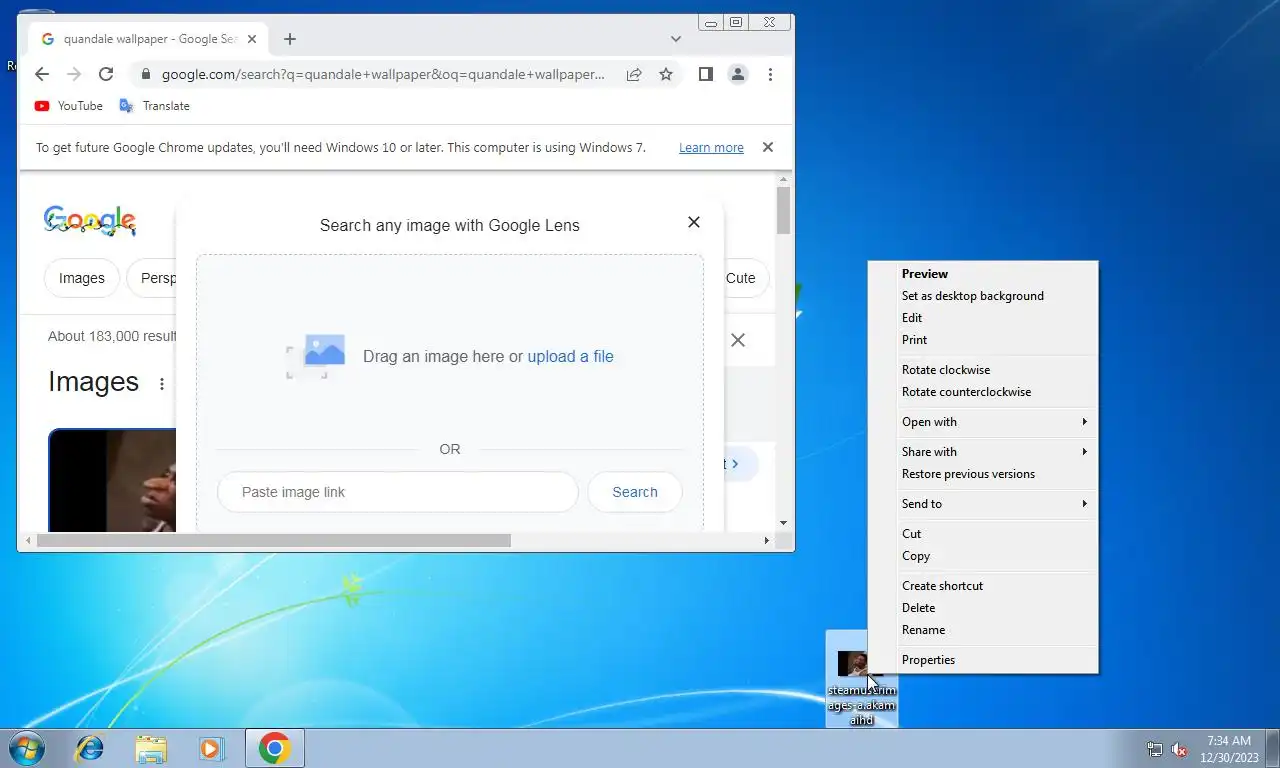The image size is (1280, 768).
Task: Select Cut in context menu
Action: [x=983, y=534]
